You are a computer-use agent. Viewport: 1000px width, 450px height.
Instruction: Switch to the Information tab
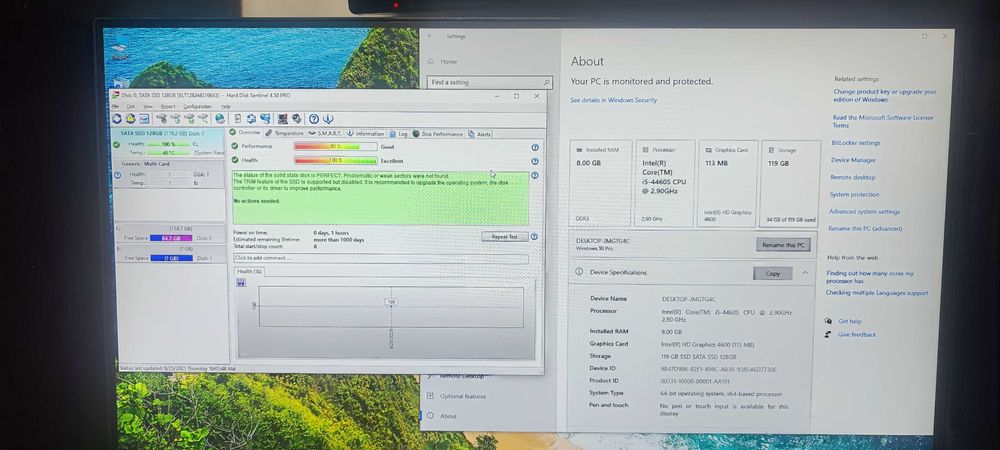[x=365, y=134]
